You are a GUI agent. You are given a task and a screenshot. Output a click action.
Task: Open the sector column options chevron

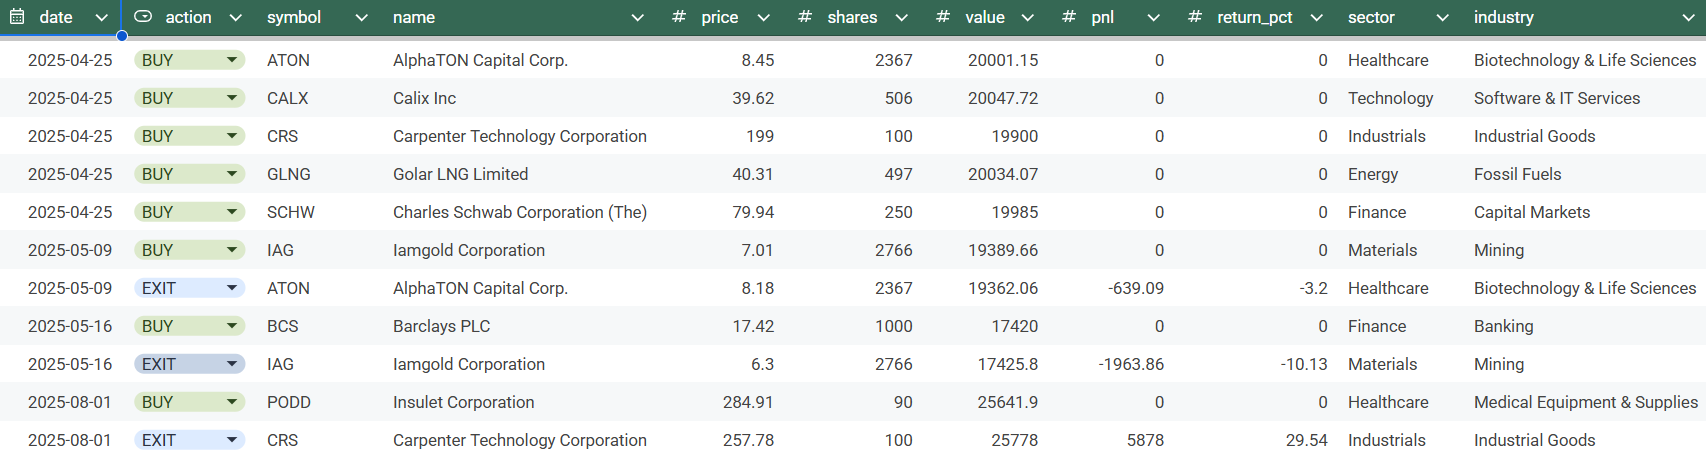point(1442,18)
